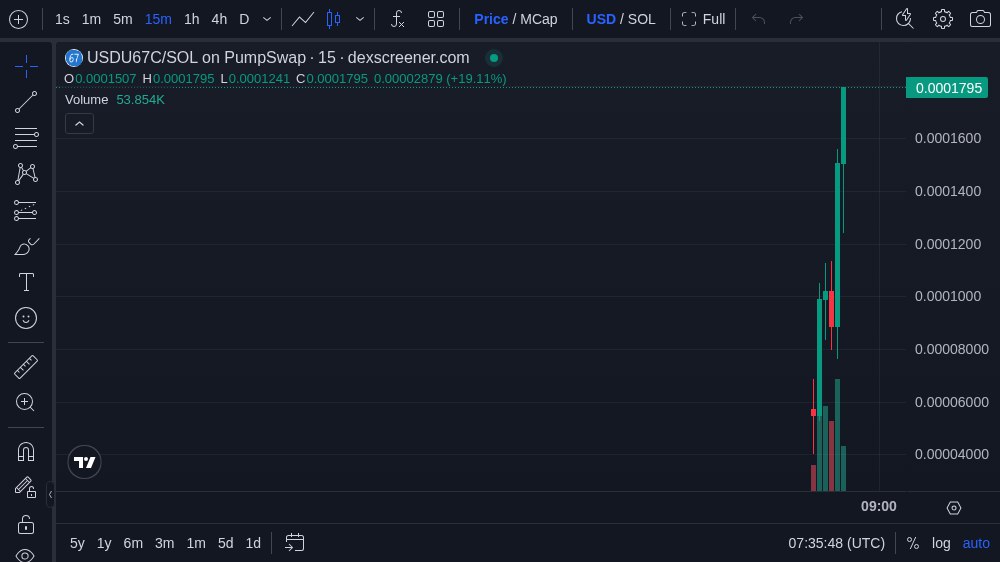Image resolution: width=1000 pixels, height=562 pixels.
Task: Click the Full screen button
Action: tap(703, 19)
